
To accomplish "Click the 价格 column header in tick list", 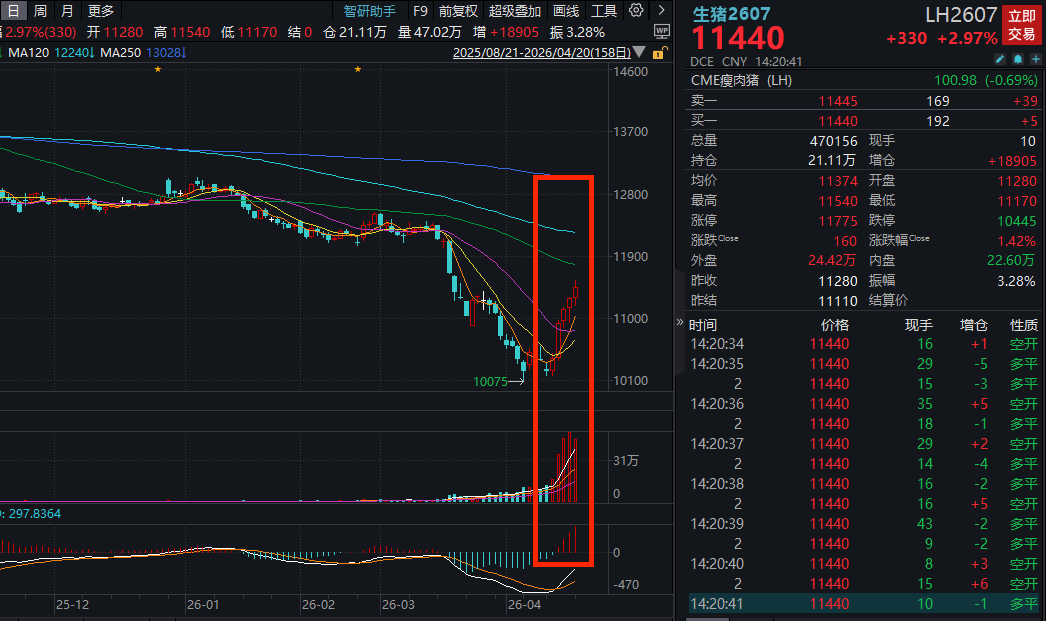I will pos(835,326).
